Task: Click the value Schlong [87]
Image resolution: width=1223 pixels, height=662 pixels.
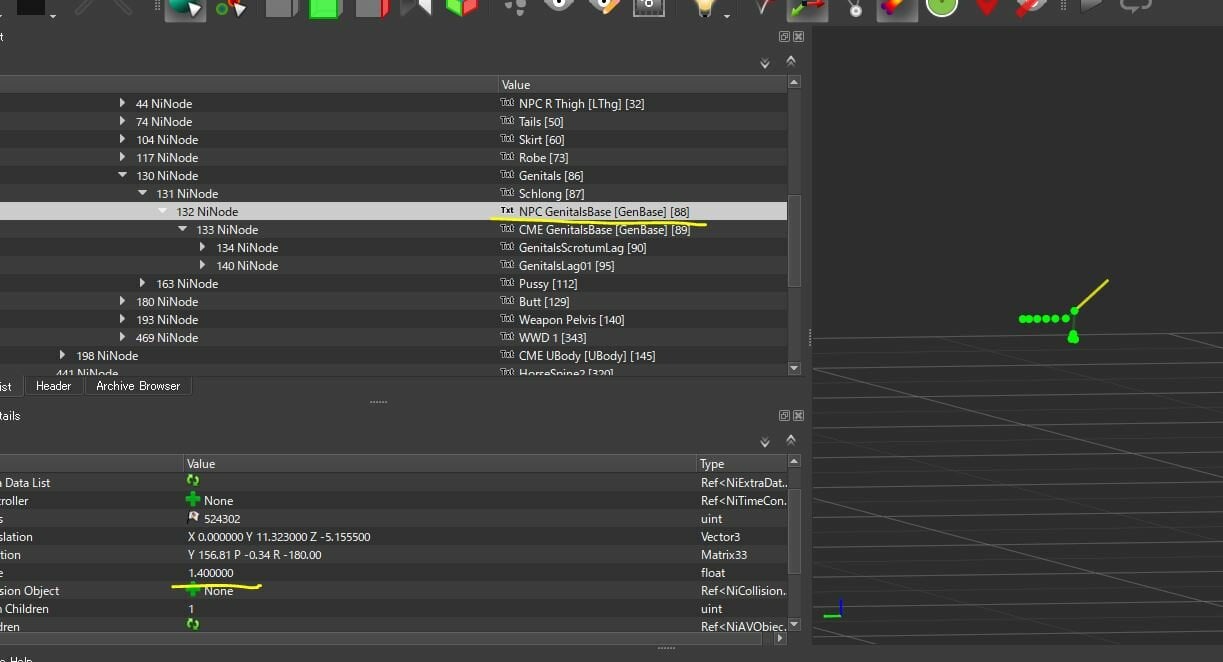Action: pyautogui.click(x=551, y=194)
